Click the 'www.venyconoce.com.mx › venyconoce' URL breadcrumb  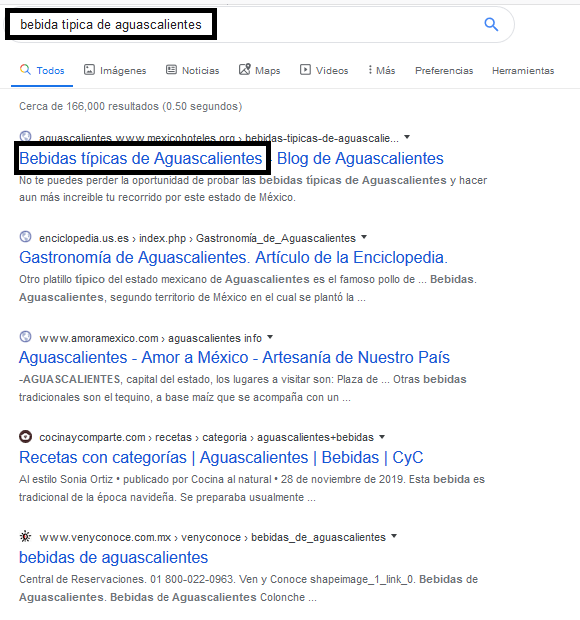[212, 537]
